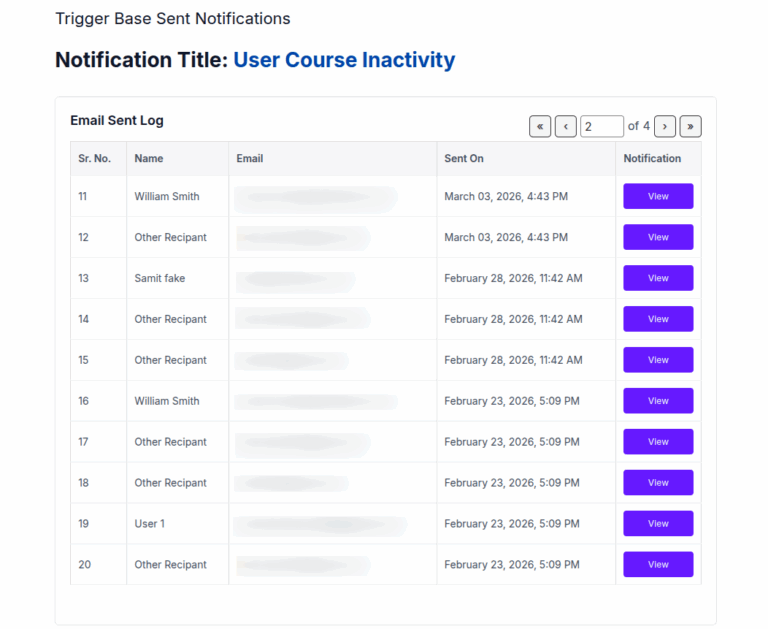Click the page number input field
Screen dimensions: 768x629
click(x=601, y=126)
